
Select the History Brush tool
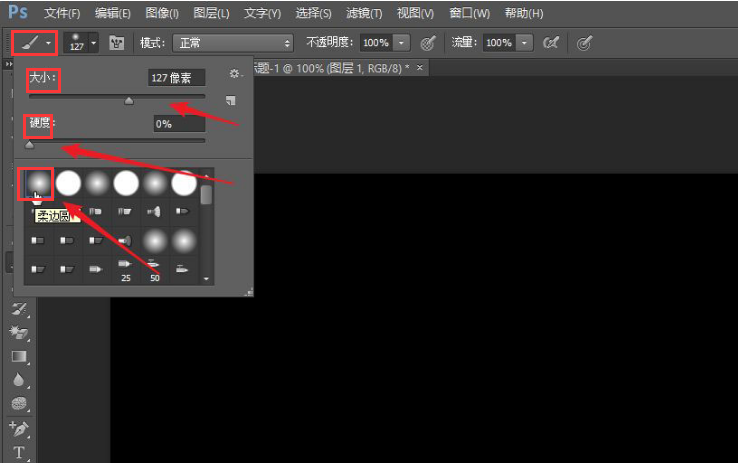[19, 309]
